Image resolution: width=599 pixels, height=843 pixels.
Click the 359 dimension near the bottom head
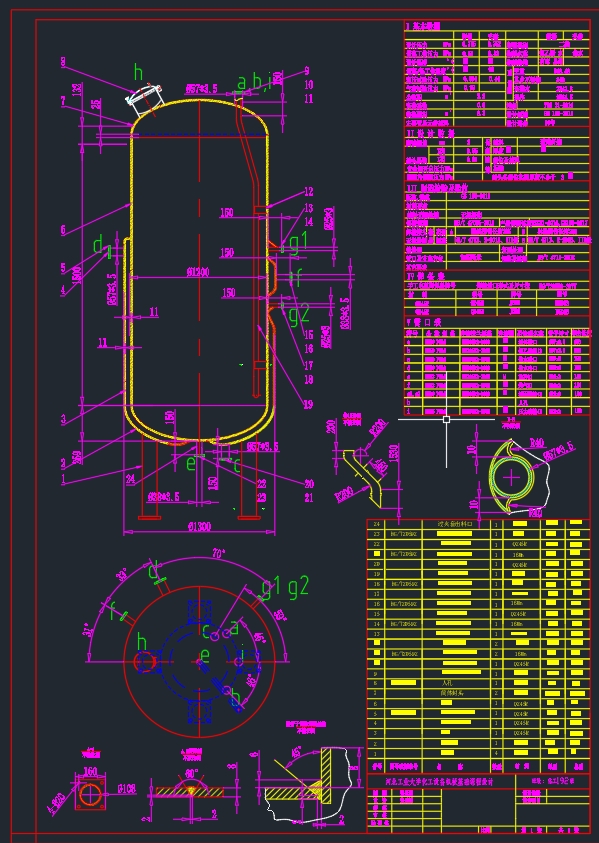coord(78,457)
